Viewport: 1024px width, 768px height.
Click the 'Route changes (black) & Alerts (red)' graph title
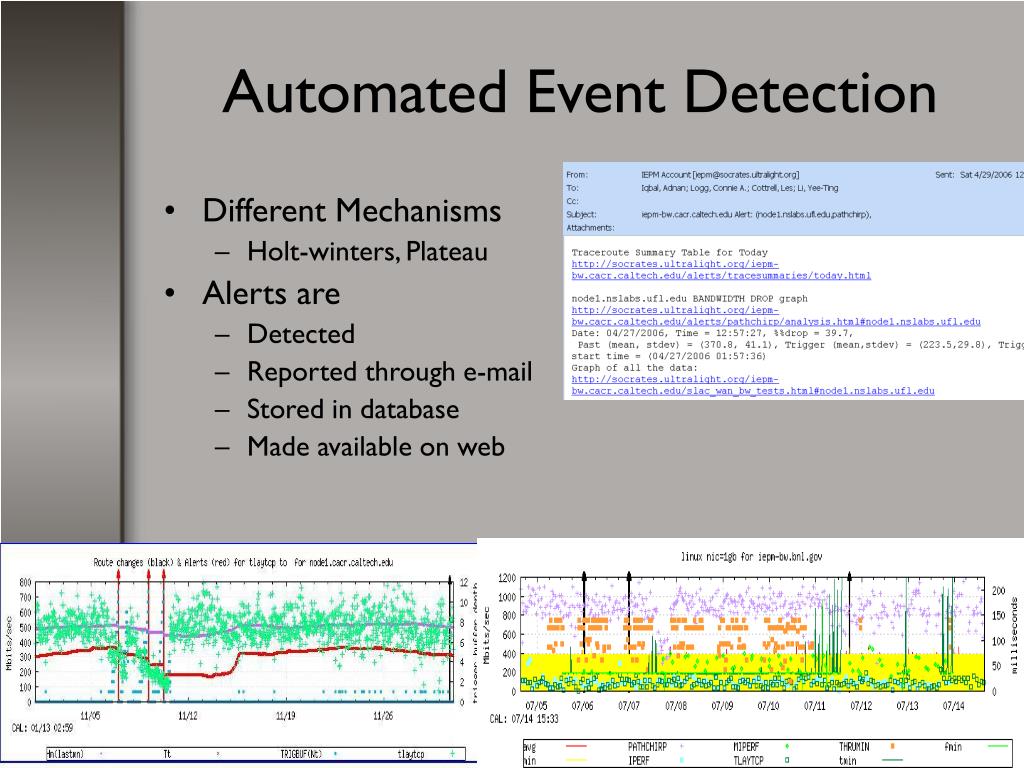point(243,562)
